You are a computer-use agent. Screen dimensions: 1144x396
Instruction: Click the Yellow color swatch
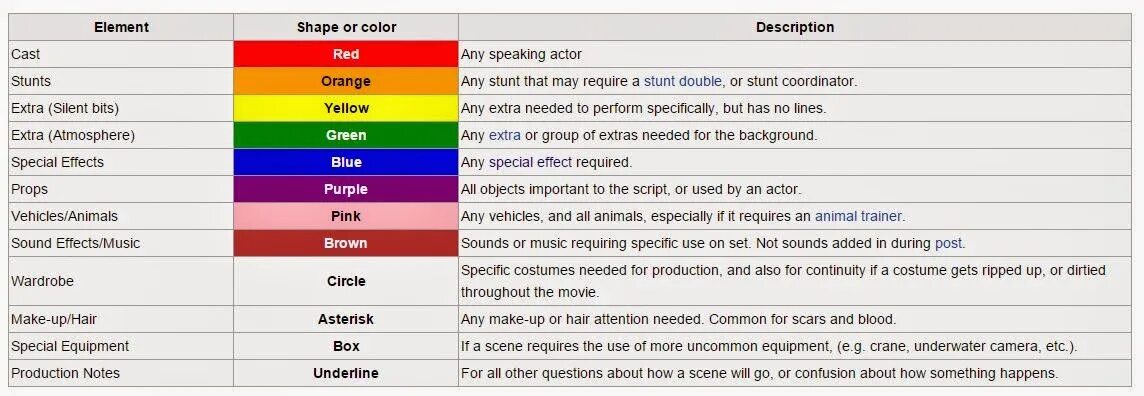[x=346, y=108]
